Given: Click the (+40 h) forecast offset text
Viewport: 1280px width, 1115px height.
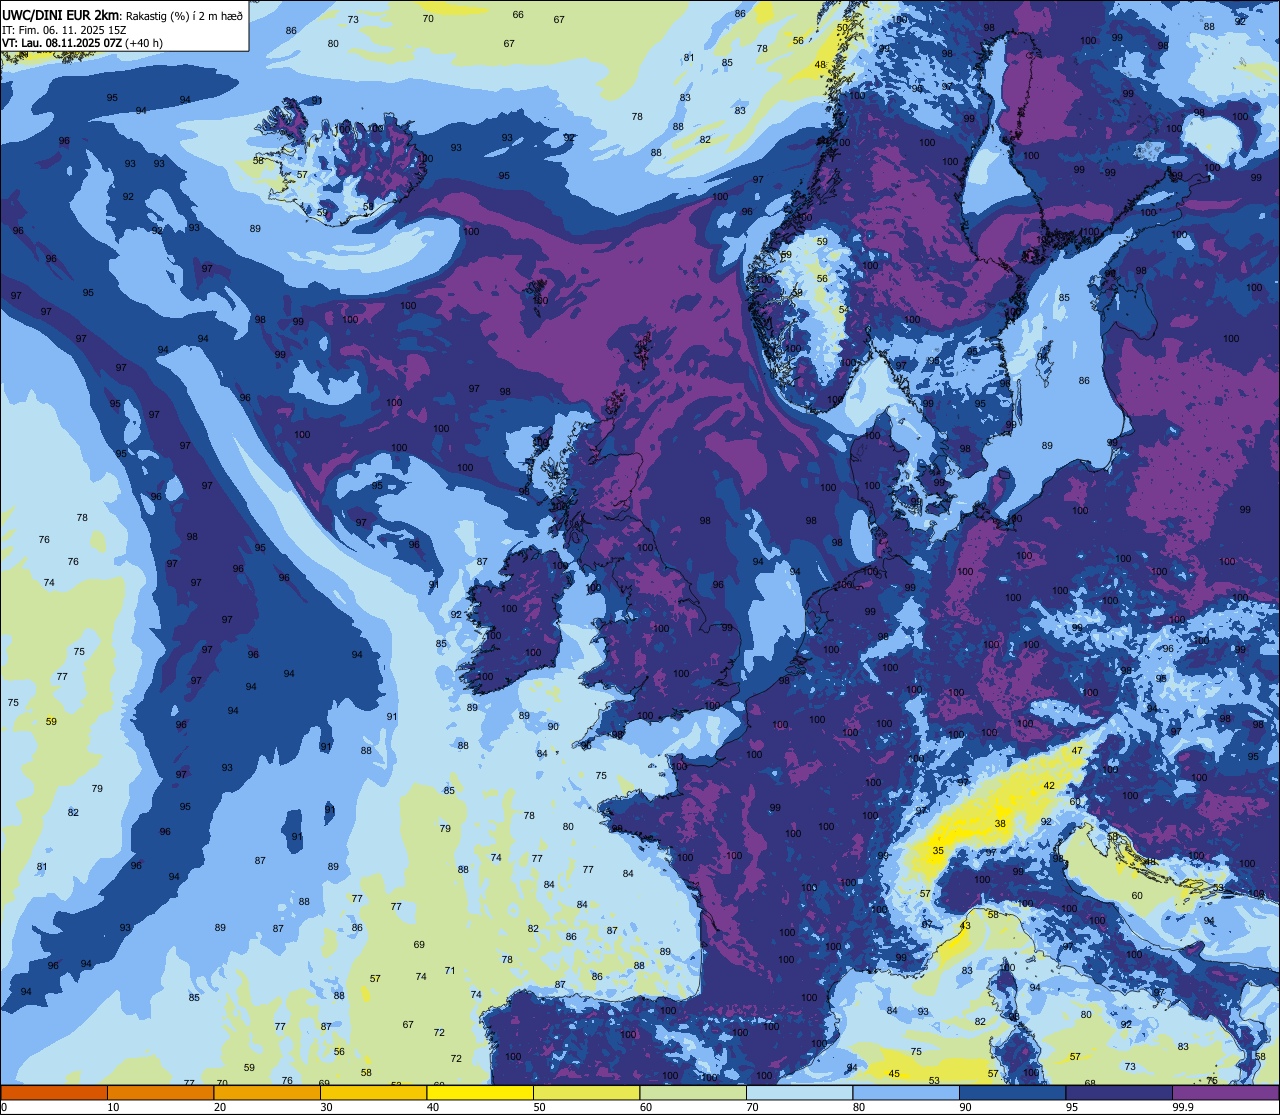Looking at the screenshot, I should pyautogui.click(x=142, y=42).
